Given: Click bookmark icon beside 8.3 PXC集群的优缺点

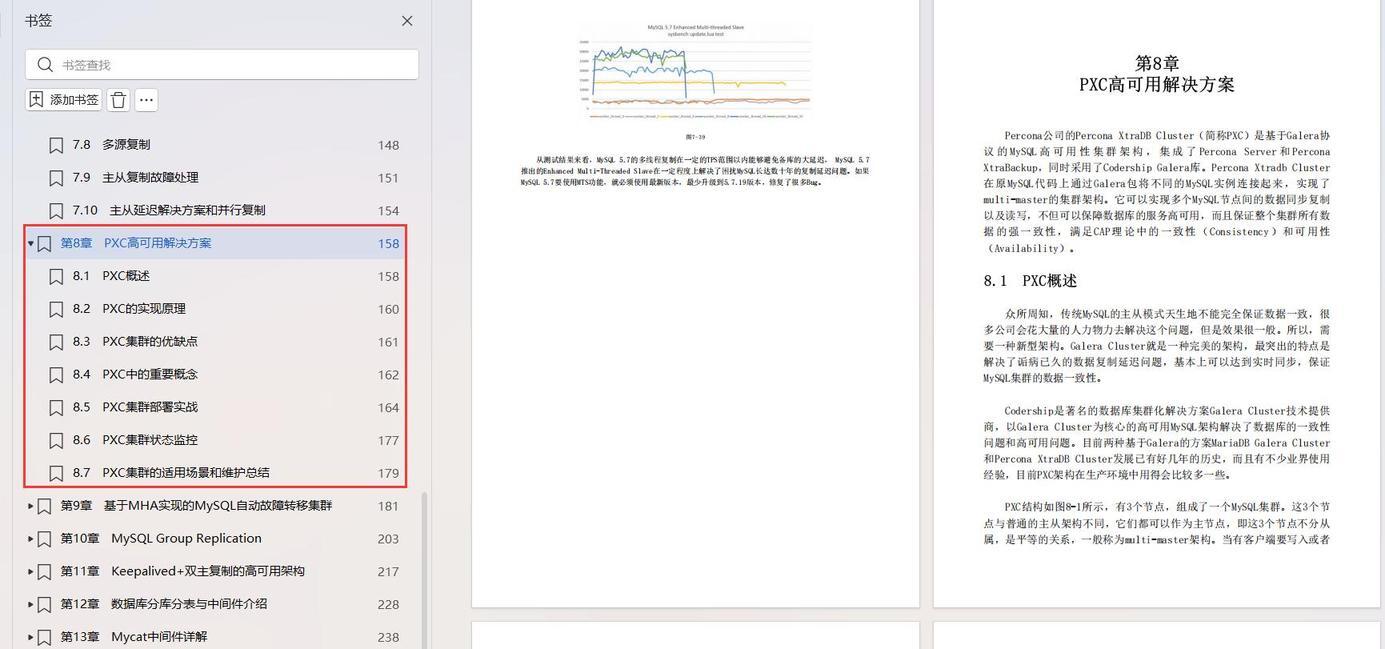Looking at the screenshot, I should 56,342.
